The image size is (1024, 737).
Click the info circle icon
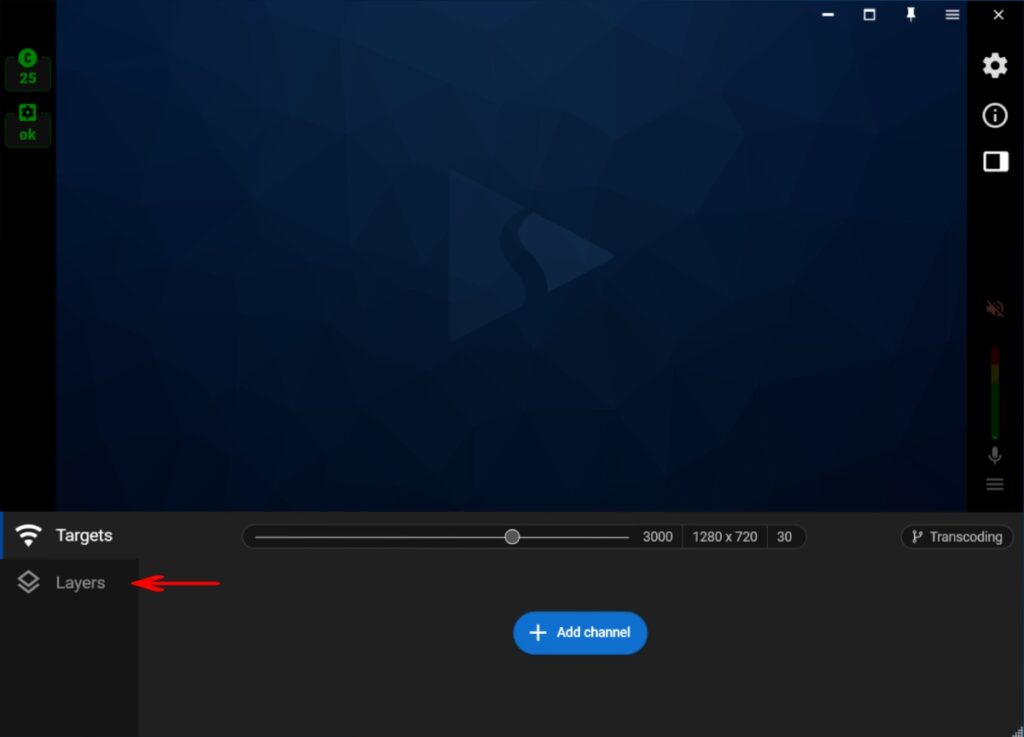tap(995, 116)
